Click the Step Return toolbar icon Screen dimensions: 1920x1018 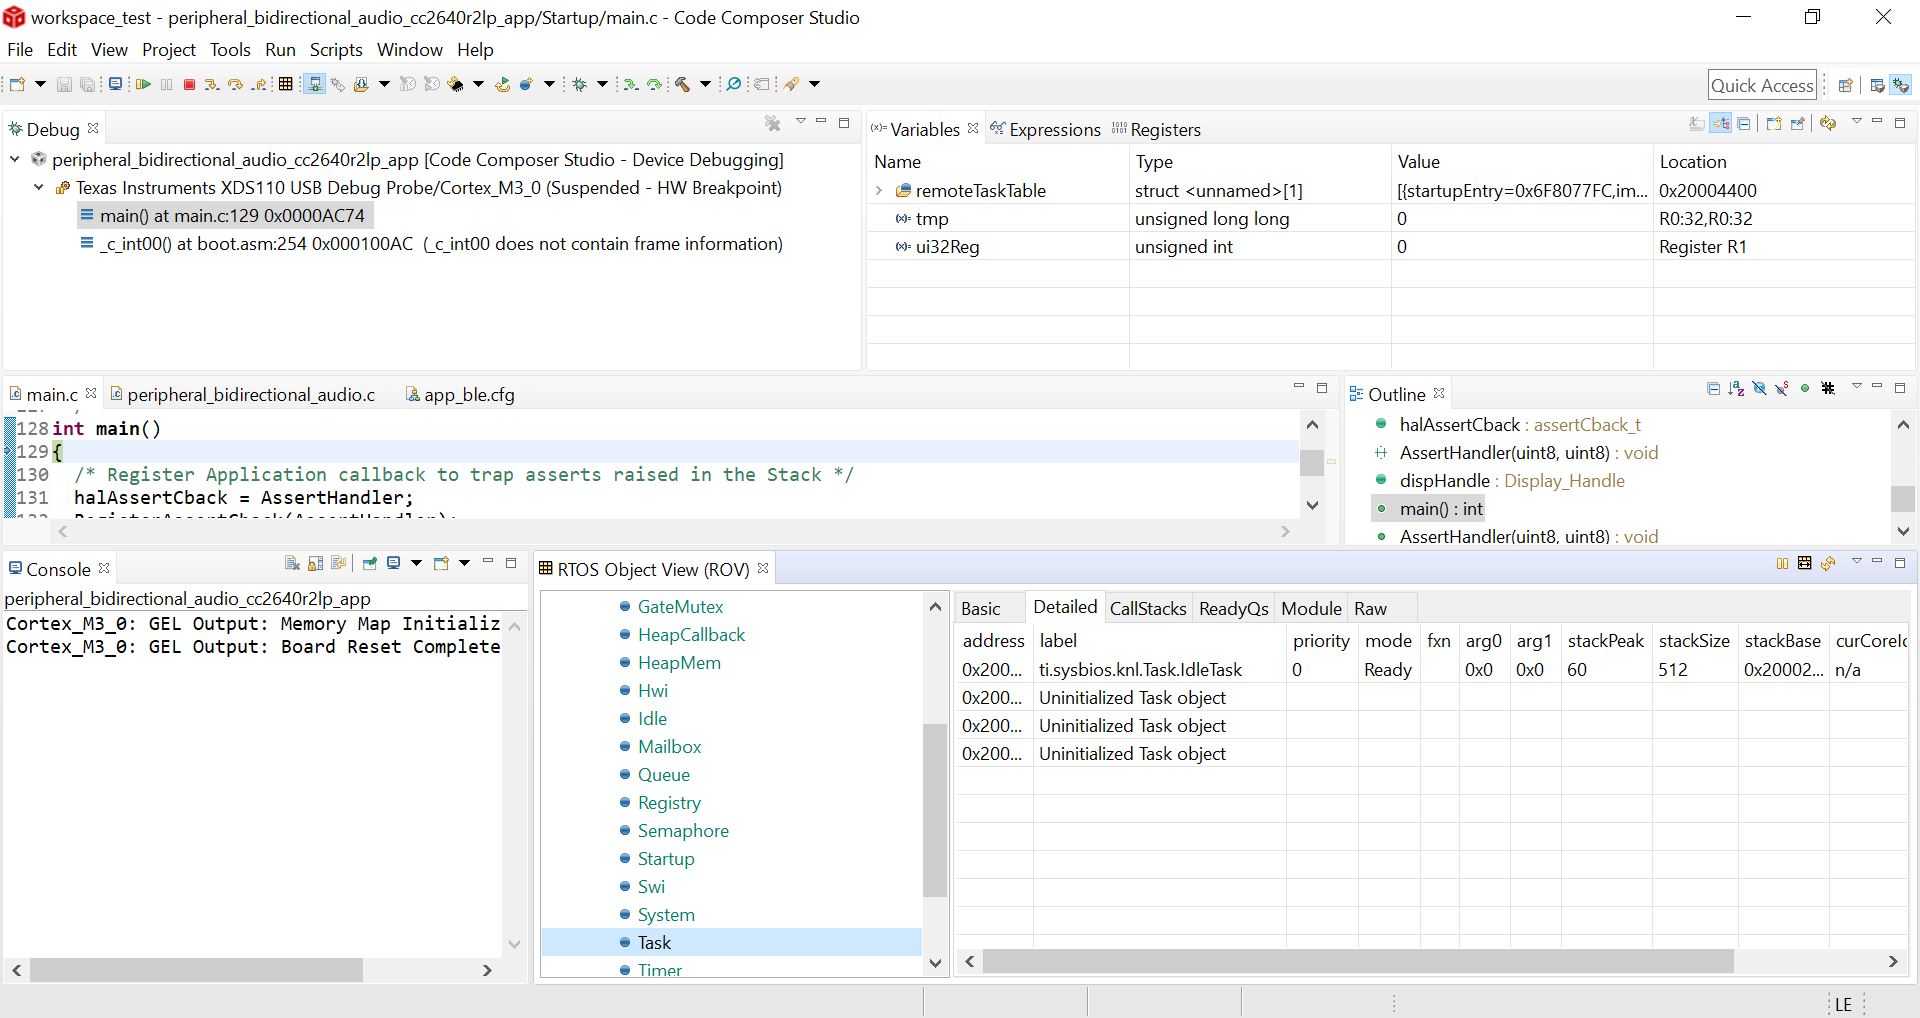(x=259, y=85)
